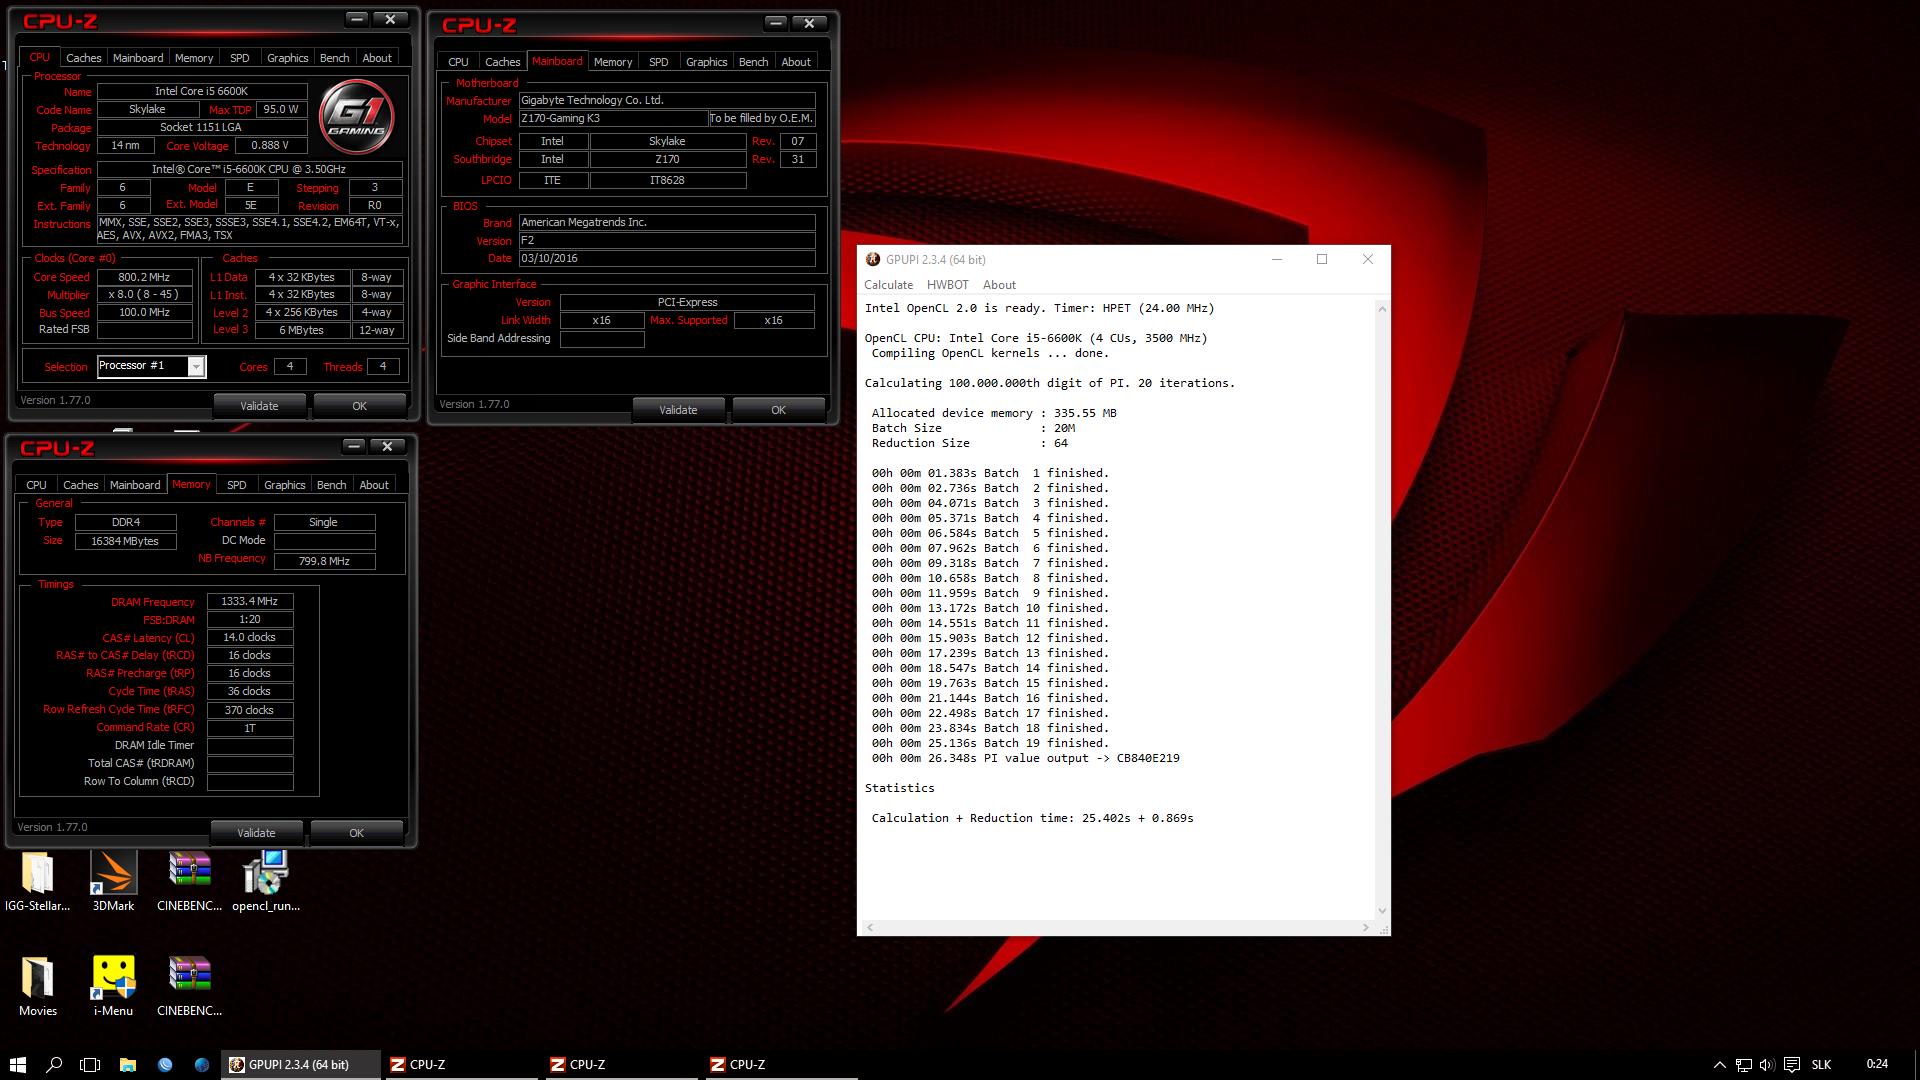The width and height of the screenshot is (1920, 1080).
Task: Click Validate in Memory window
Action: [256, 833]
